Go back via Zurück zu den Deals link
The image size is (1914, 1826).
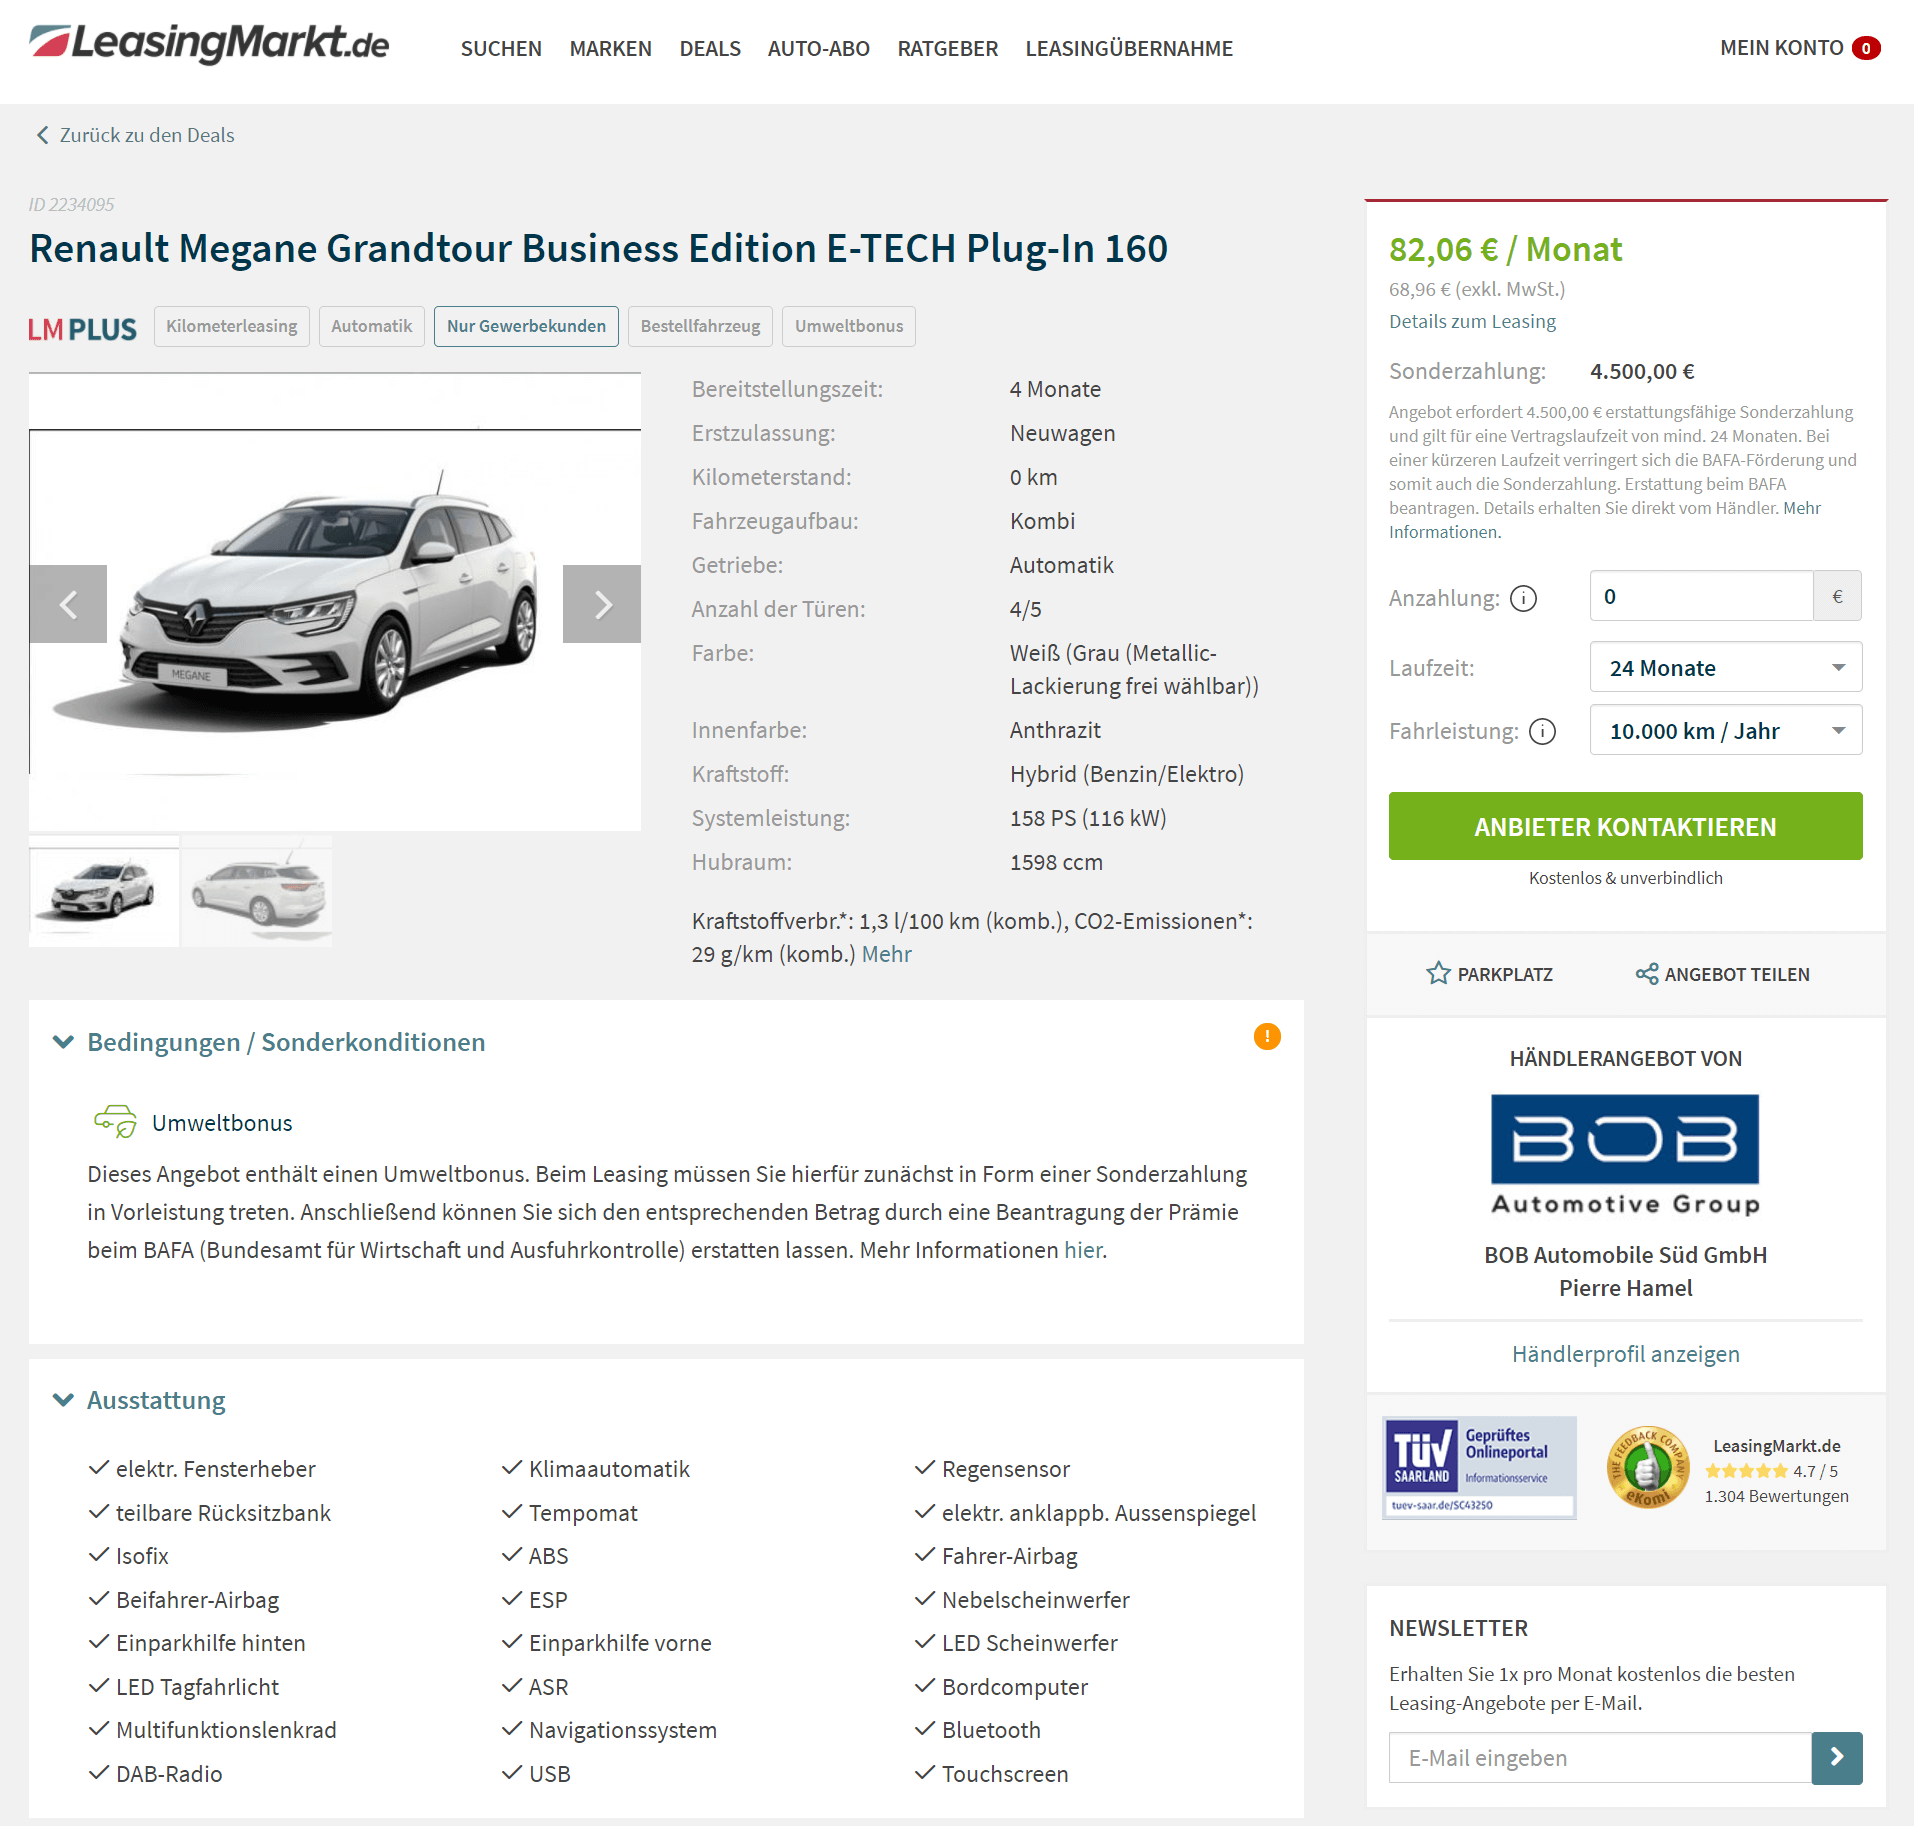(x=147, y=135)
